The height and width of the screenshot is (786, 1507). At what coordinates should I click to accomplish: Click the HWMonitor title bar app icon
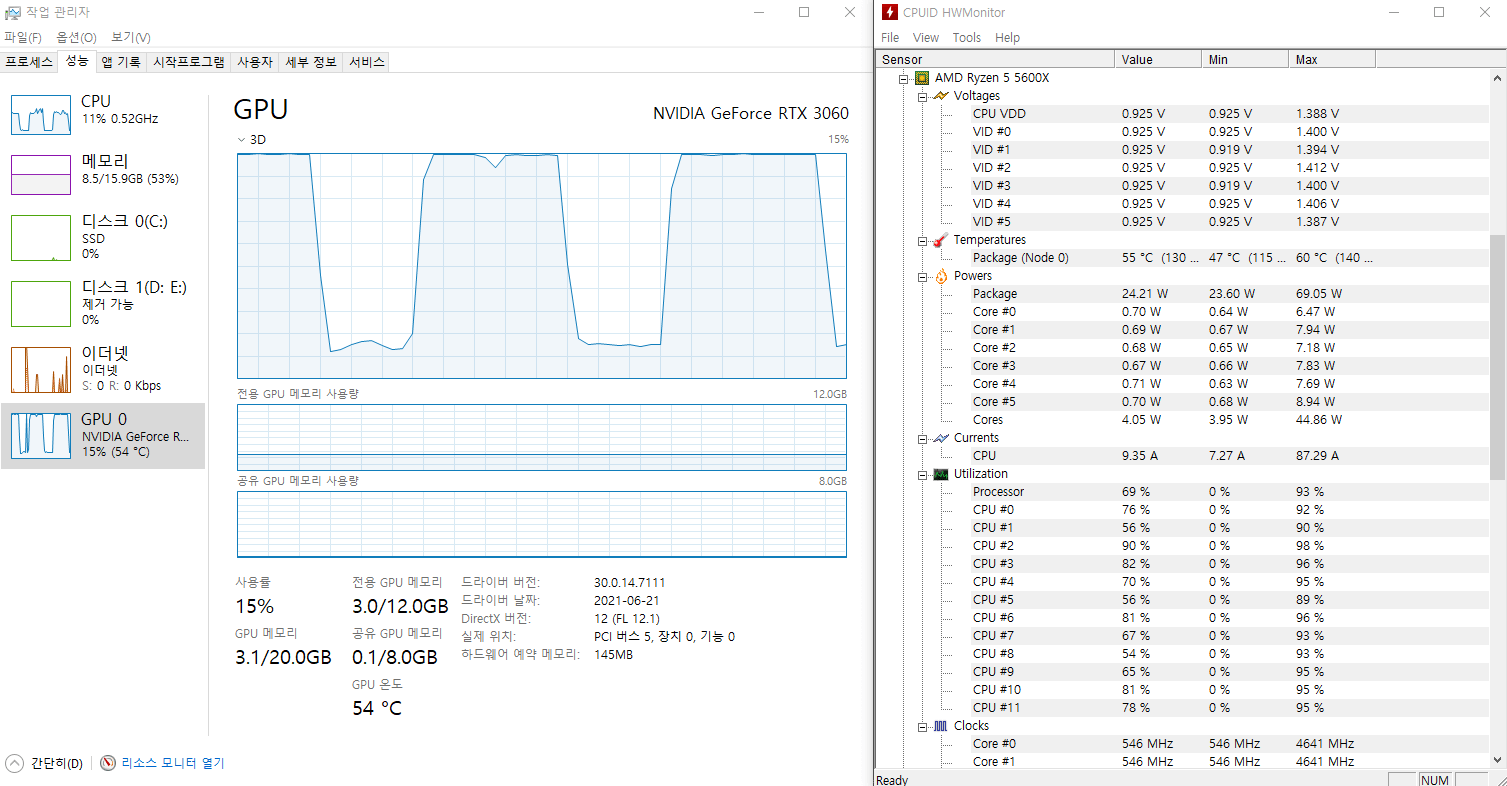pos(889,12)
